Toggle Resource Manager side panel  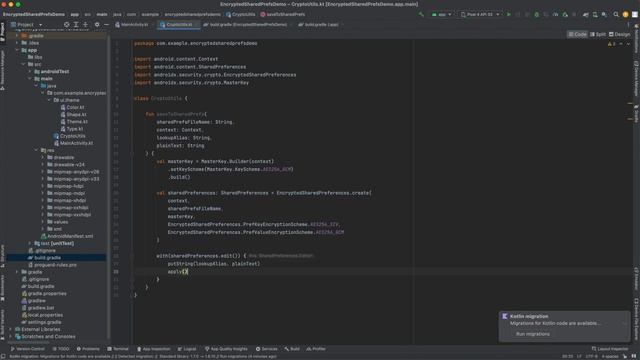coord(2,69)
